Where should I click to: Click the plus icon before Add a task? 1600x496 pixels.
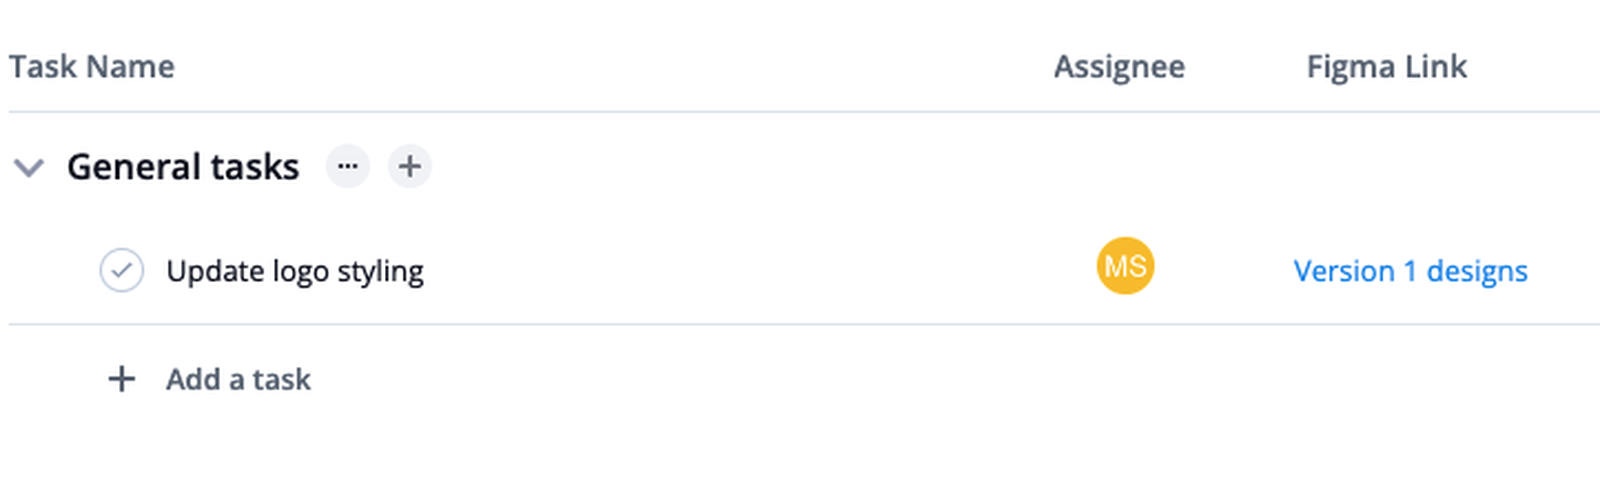pyautogui.click(x=121, y=379)
